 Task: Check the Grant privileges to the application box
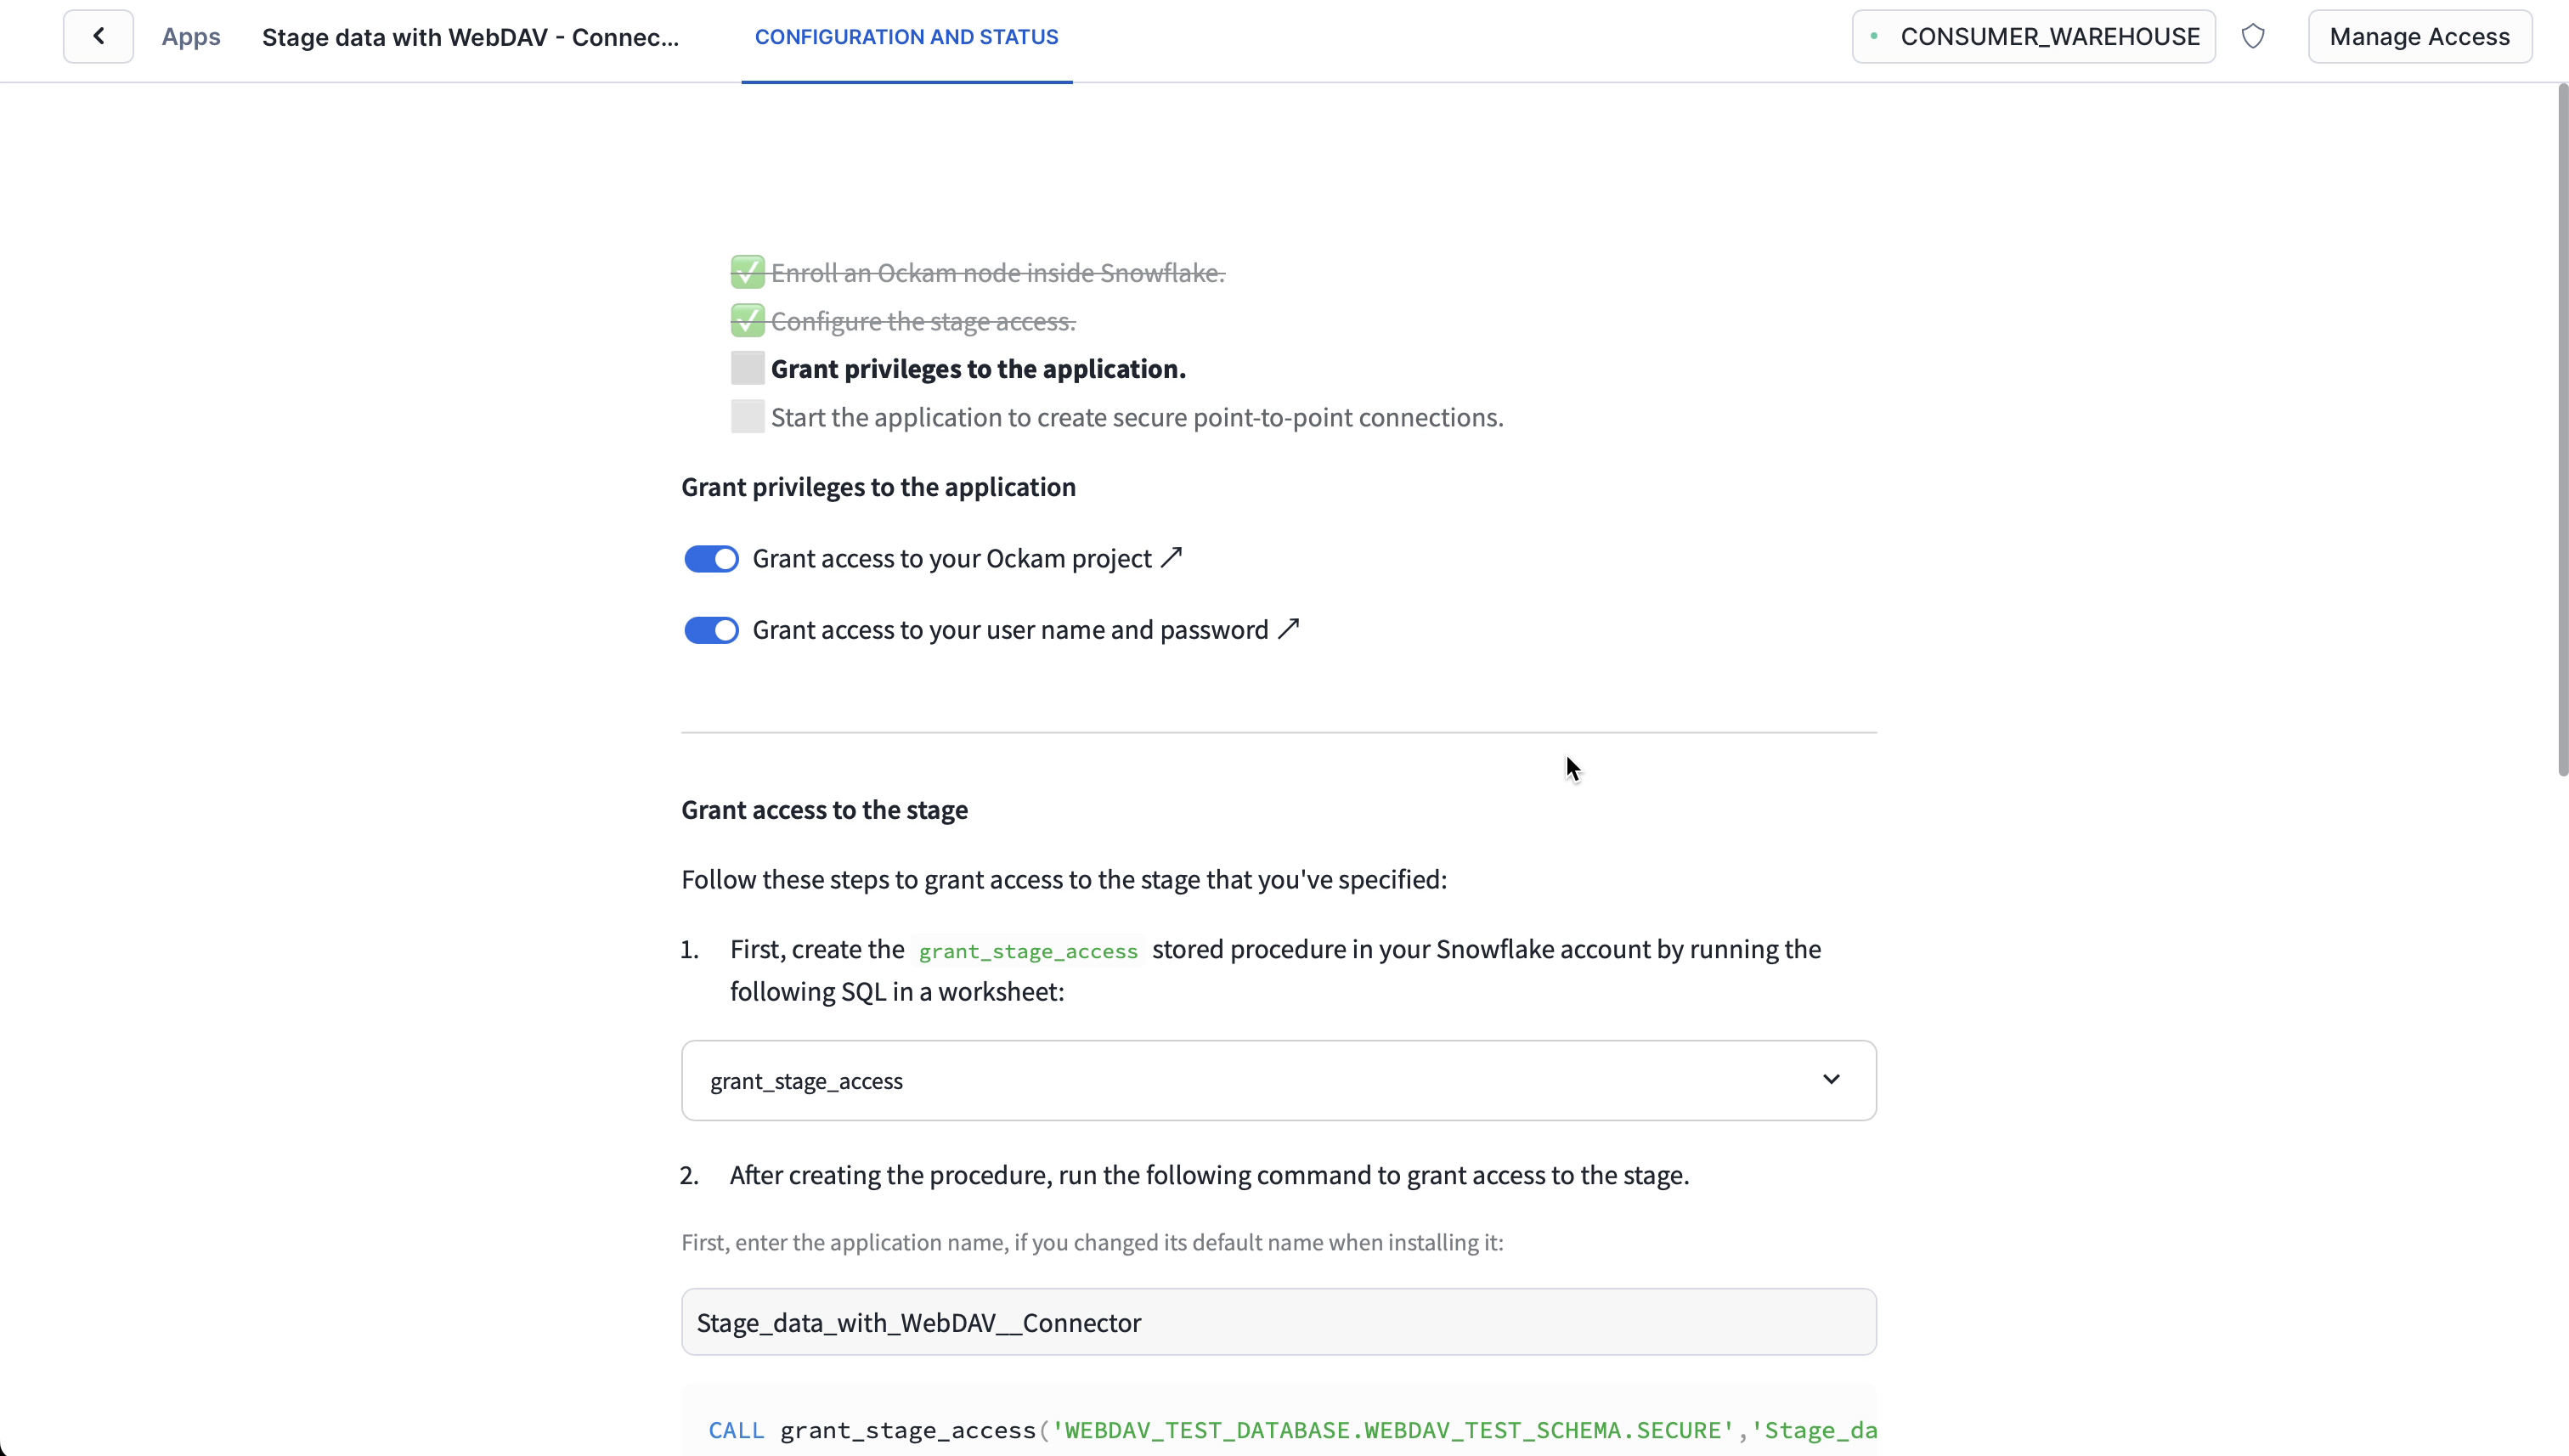pos(747,368)
